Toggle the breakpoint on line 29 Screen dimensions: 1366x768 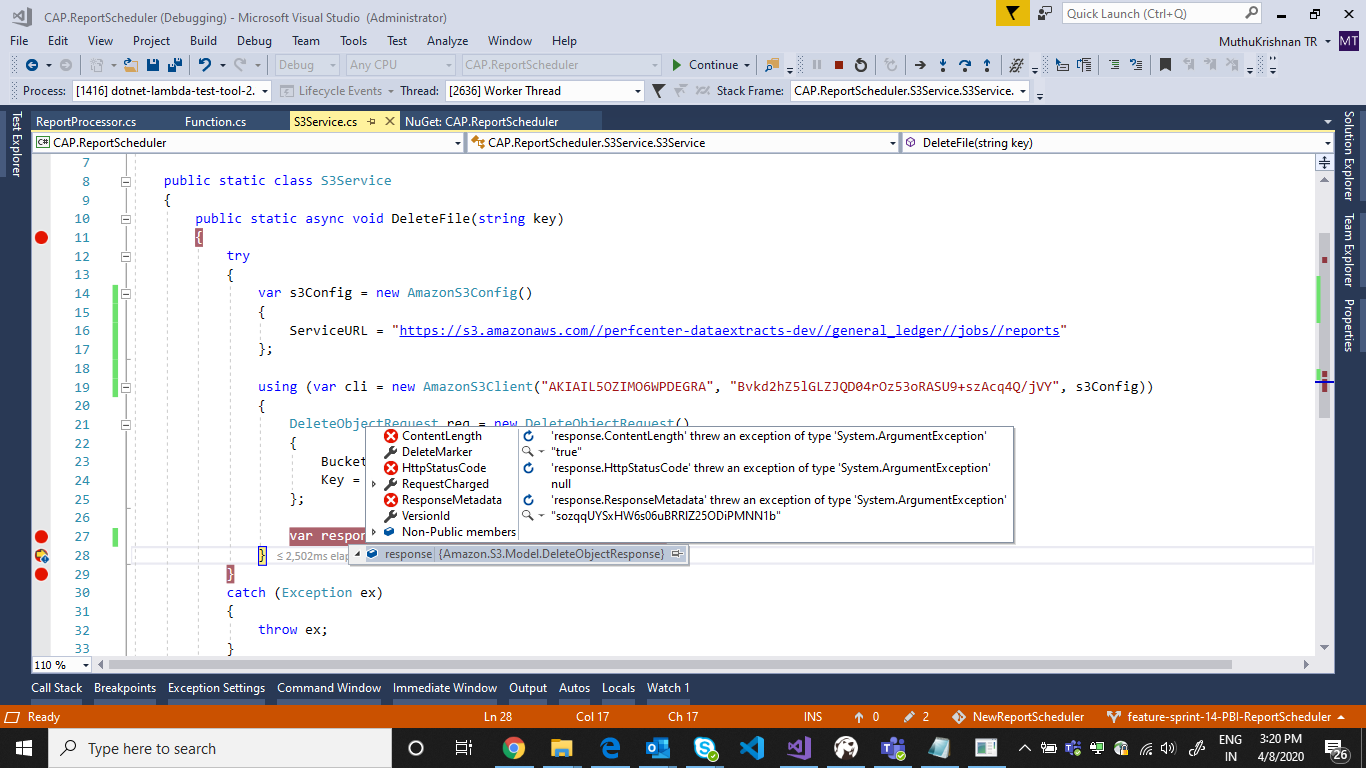point(41,574)
